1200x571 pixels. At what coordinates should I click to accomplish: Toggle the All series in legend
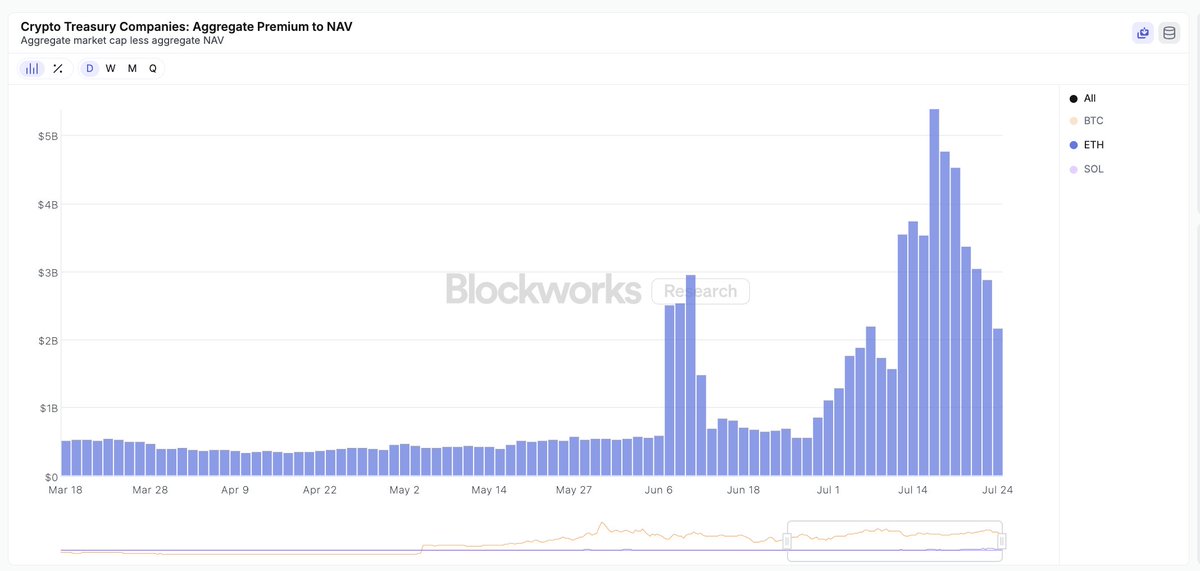click(x=1083, y=98)
